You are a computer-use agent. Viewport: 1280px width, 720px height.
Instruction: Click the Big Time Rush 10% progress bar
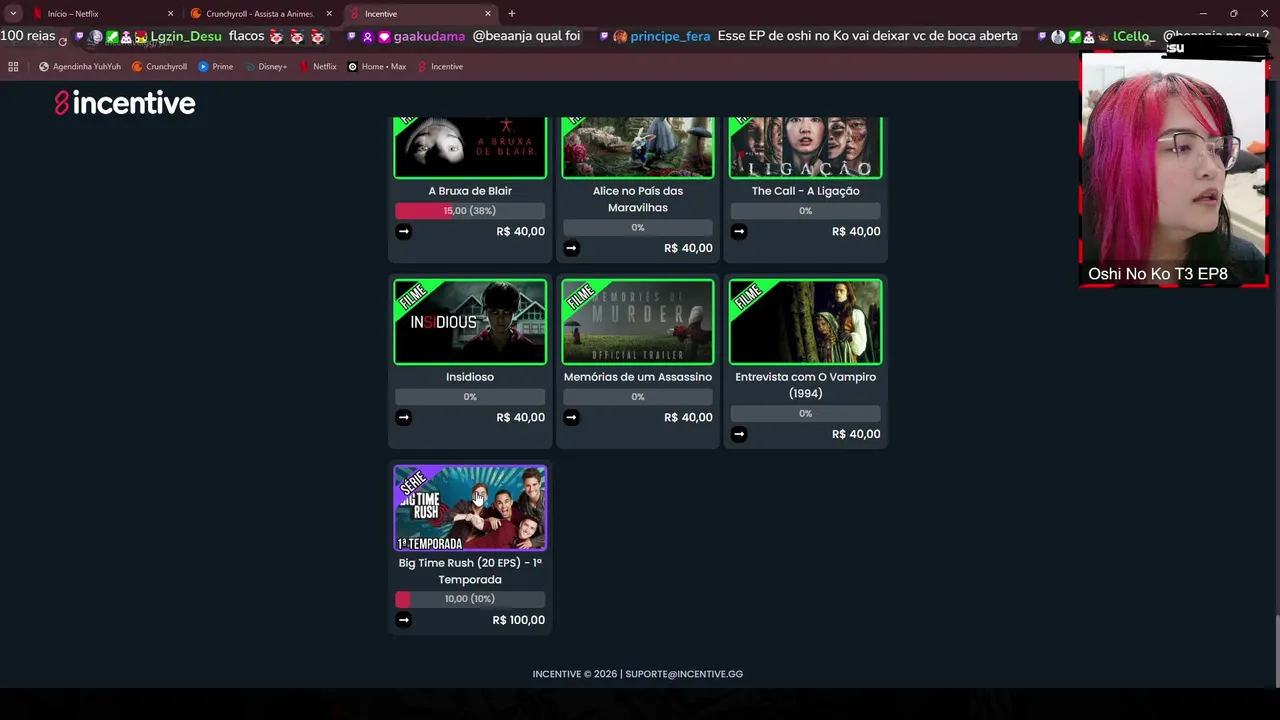470,599
